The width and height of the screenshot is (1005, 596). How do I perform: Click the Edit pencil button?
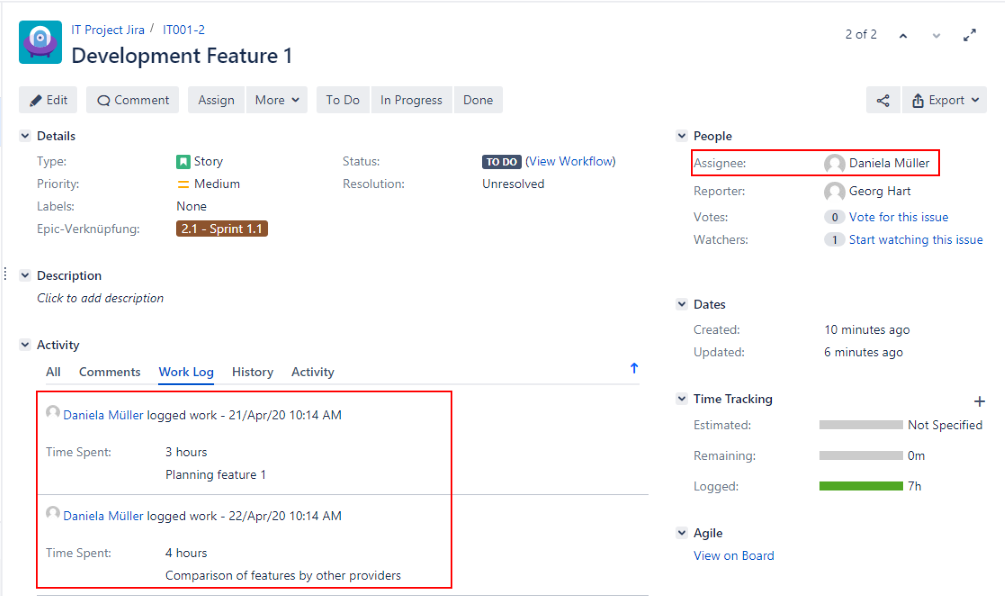(x=49, y=100)
